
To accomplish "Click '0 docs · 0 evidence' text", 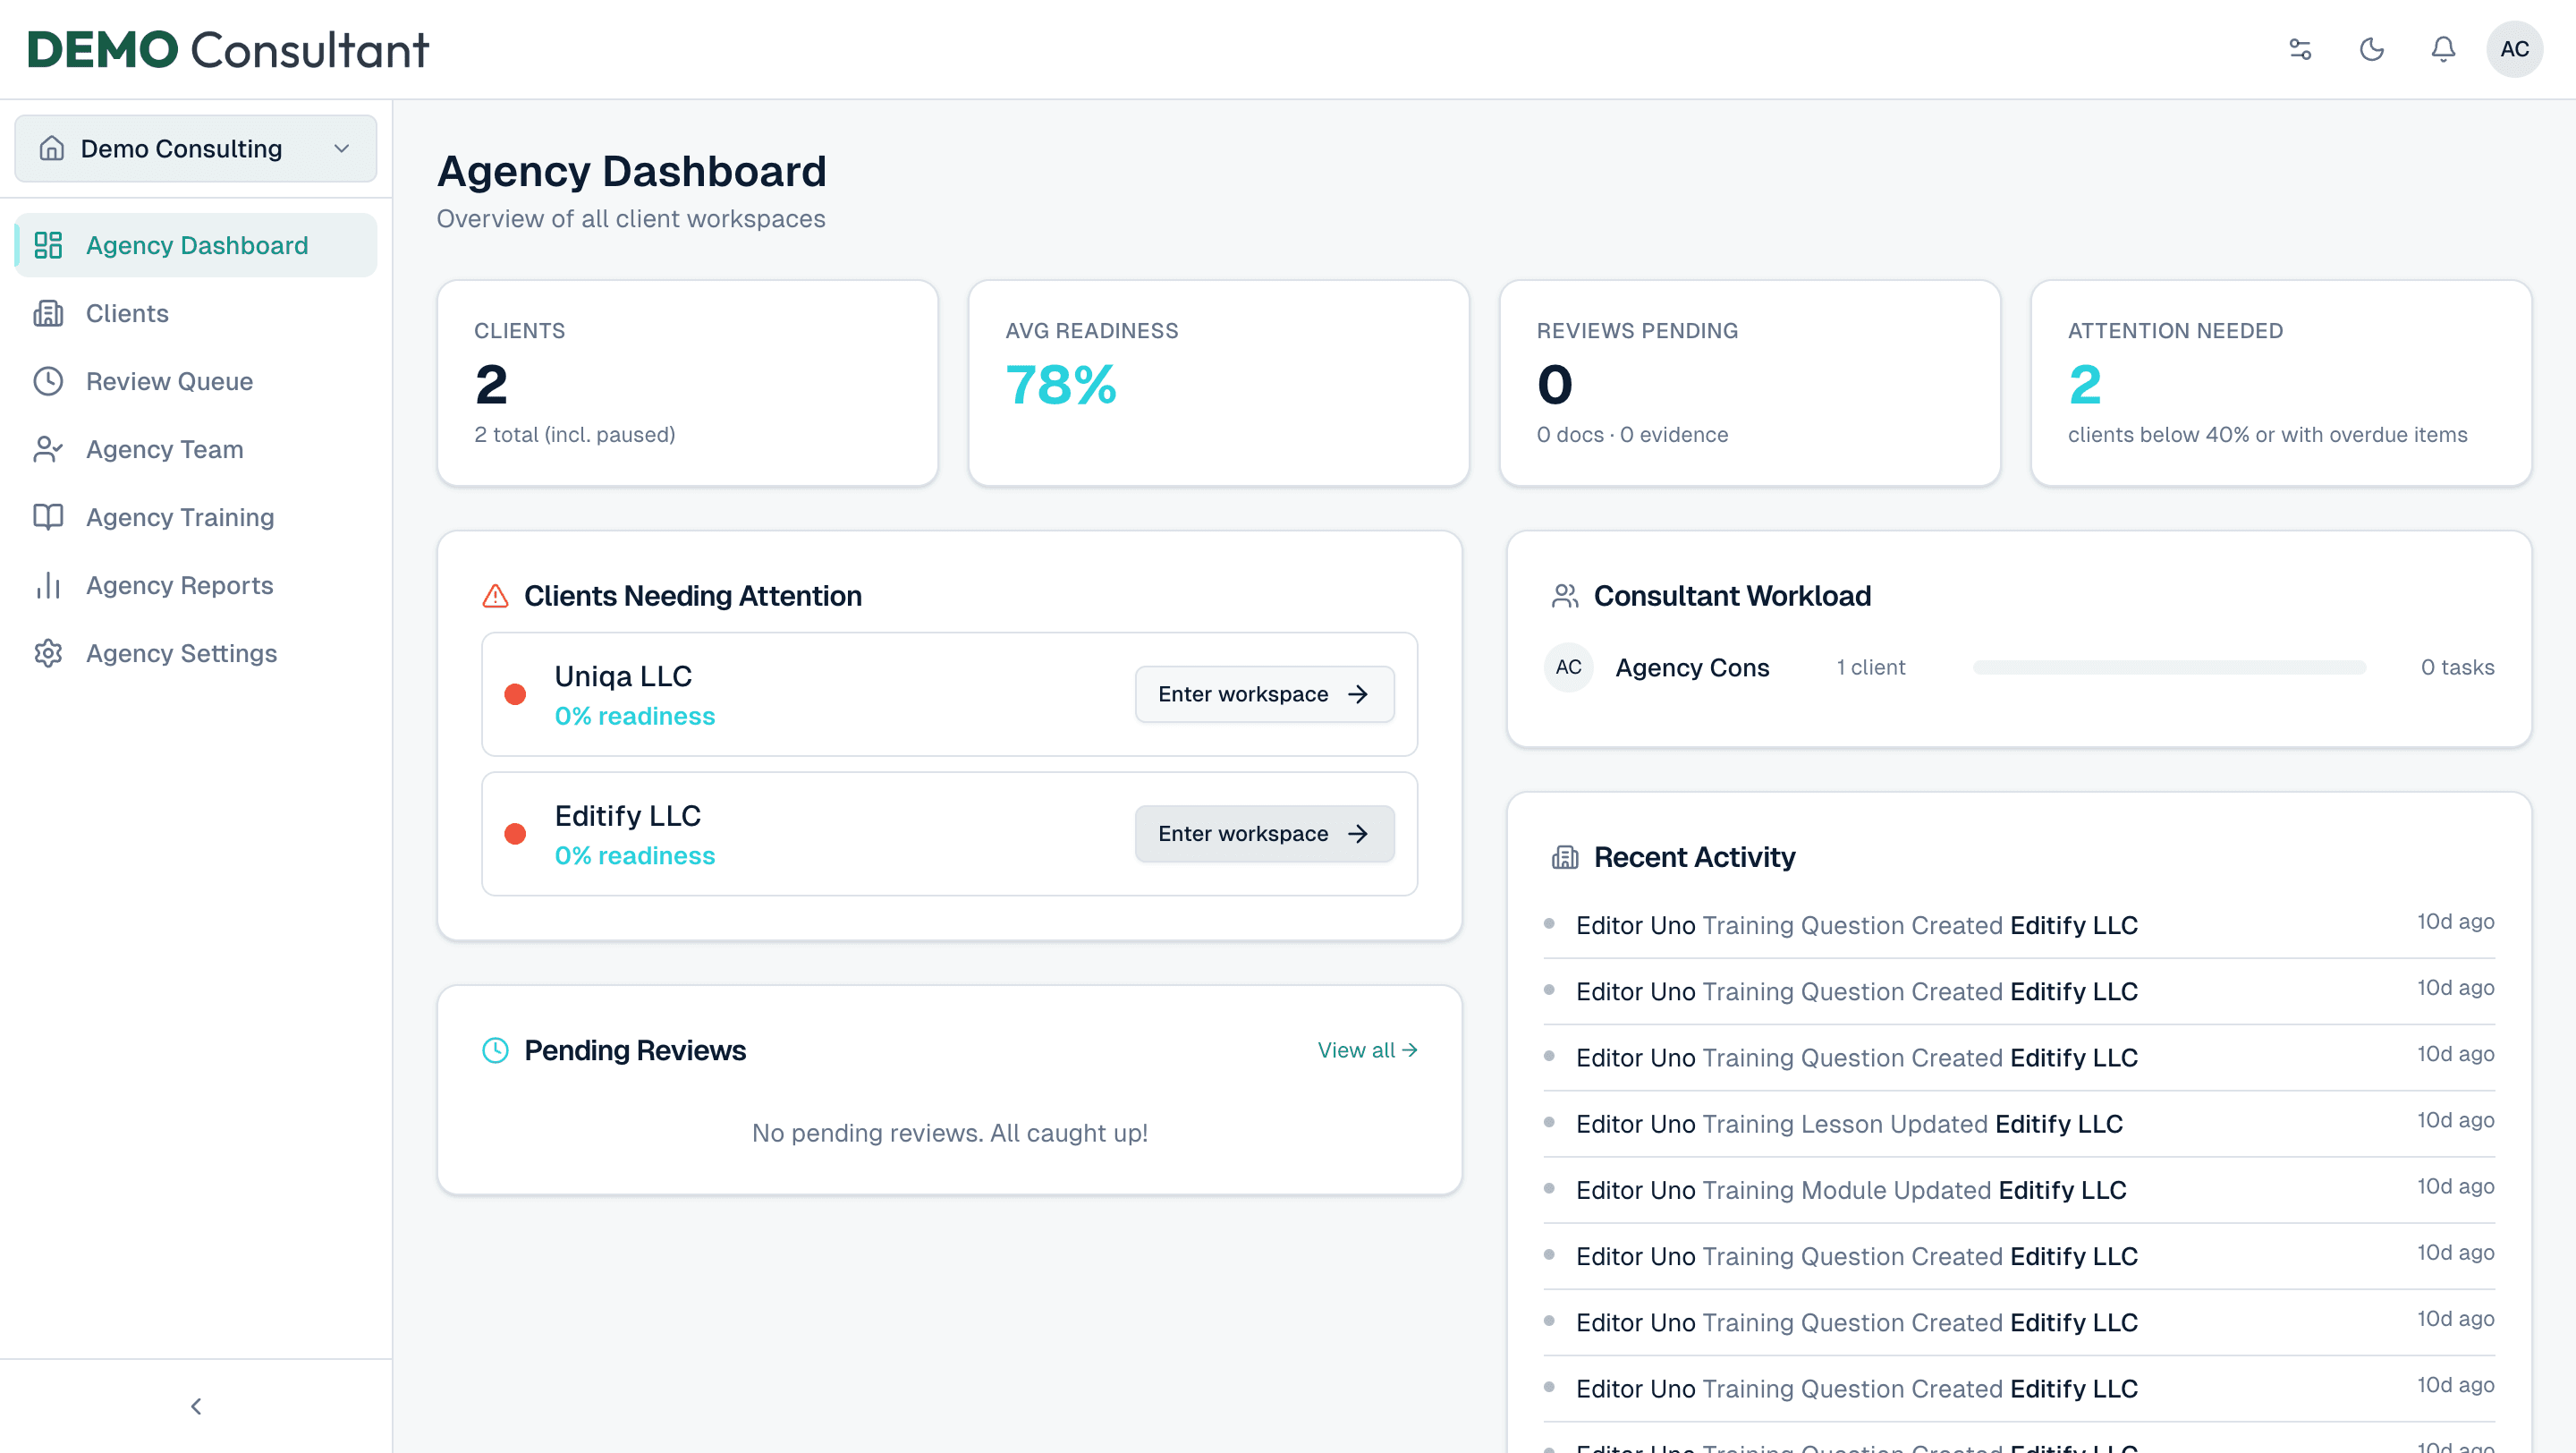I will tap(1632, 434).
